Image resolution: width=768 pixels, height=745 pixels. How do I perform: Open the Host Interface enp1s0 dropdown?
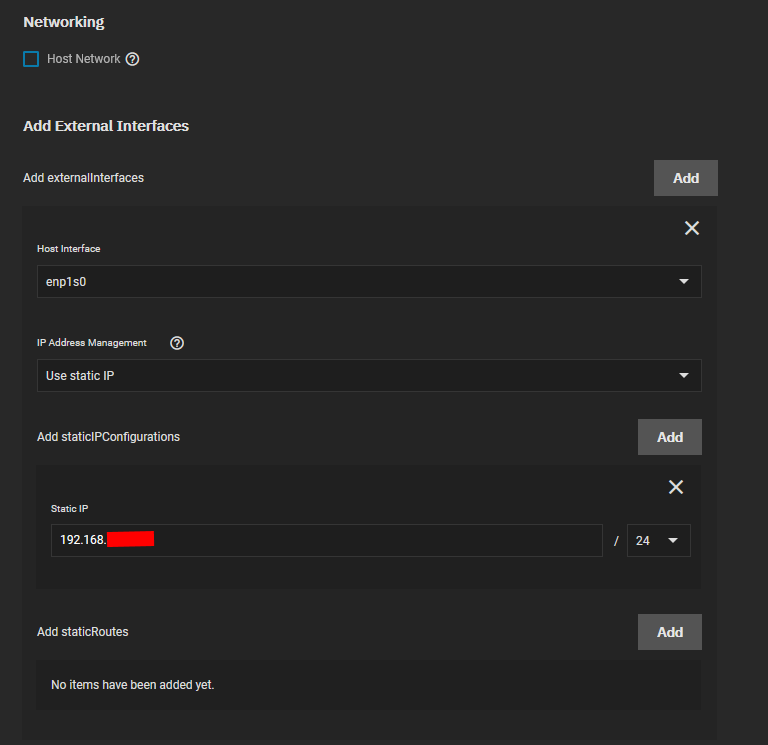[x=369, y=282]
